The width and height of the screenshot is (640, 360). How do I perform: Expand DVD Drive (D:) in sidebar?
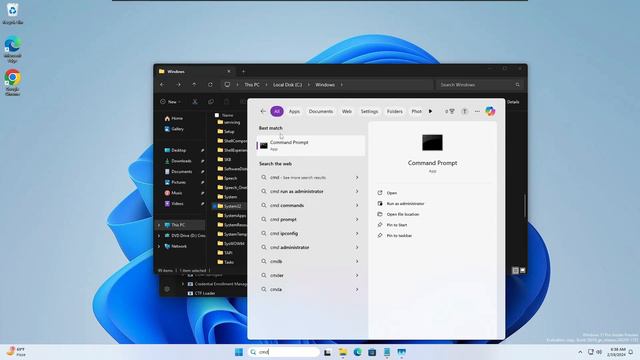point(159,236)
